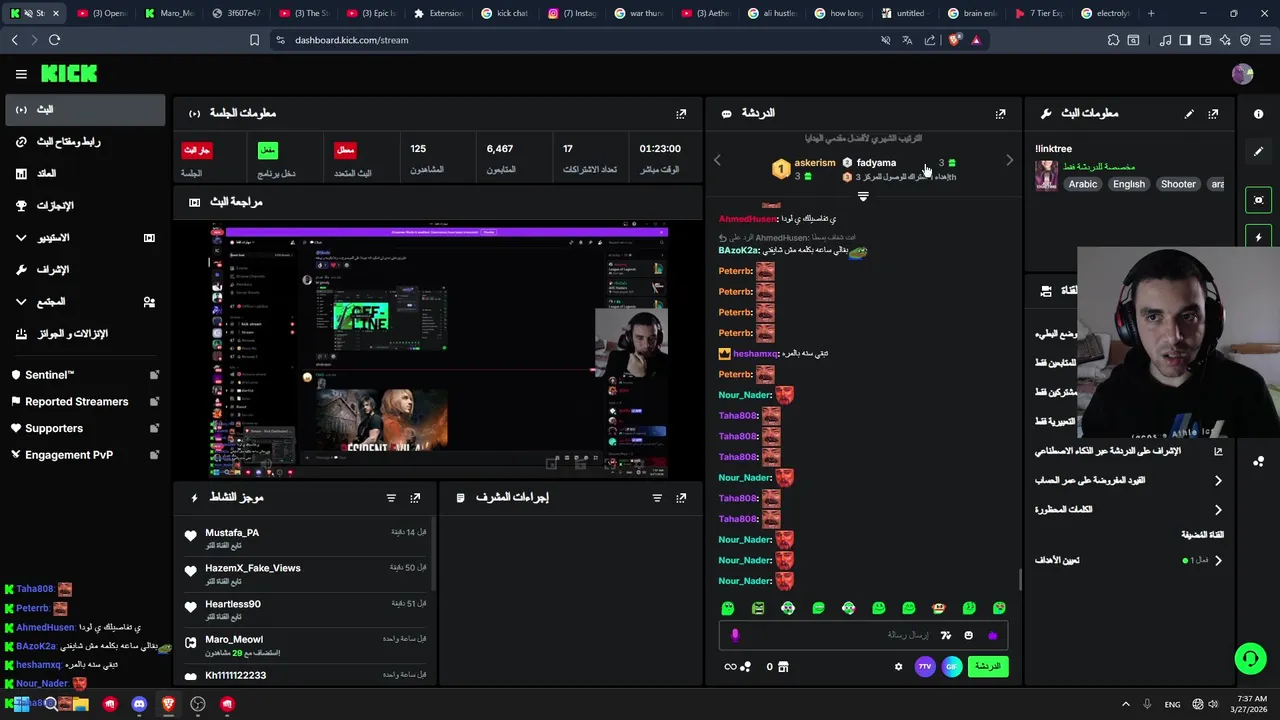The image size is (1280, 720).
Task: Collapse the leaderboard with down arrow
Action: [863, 197]
